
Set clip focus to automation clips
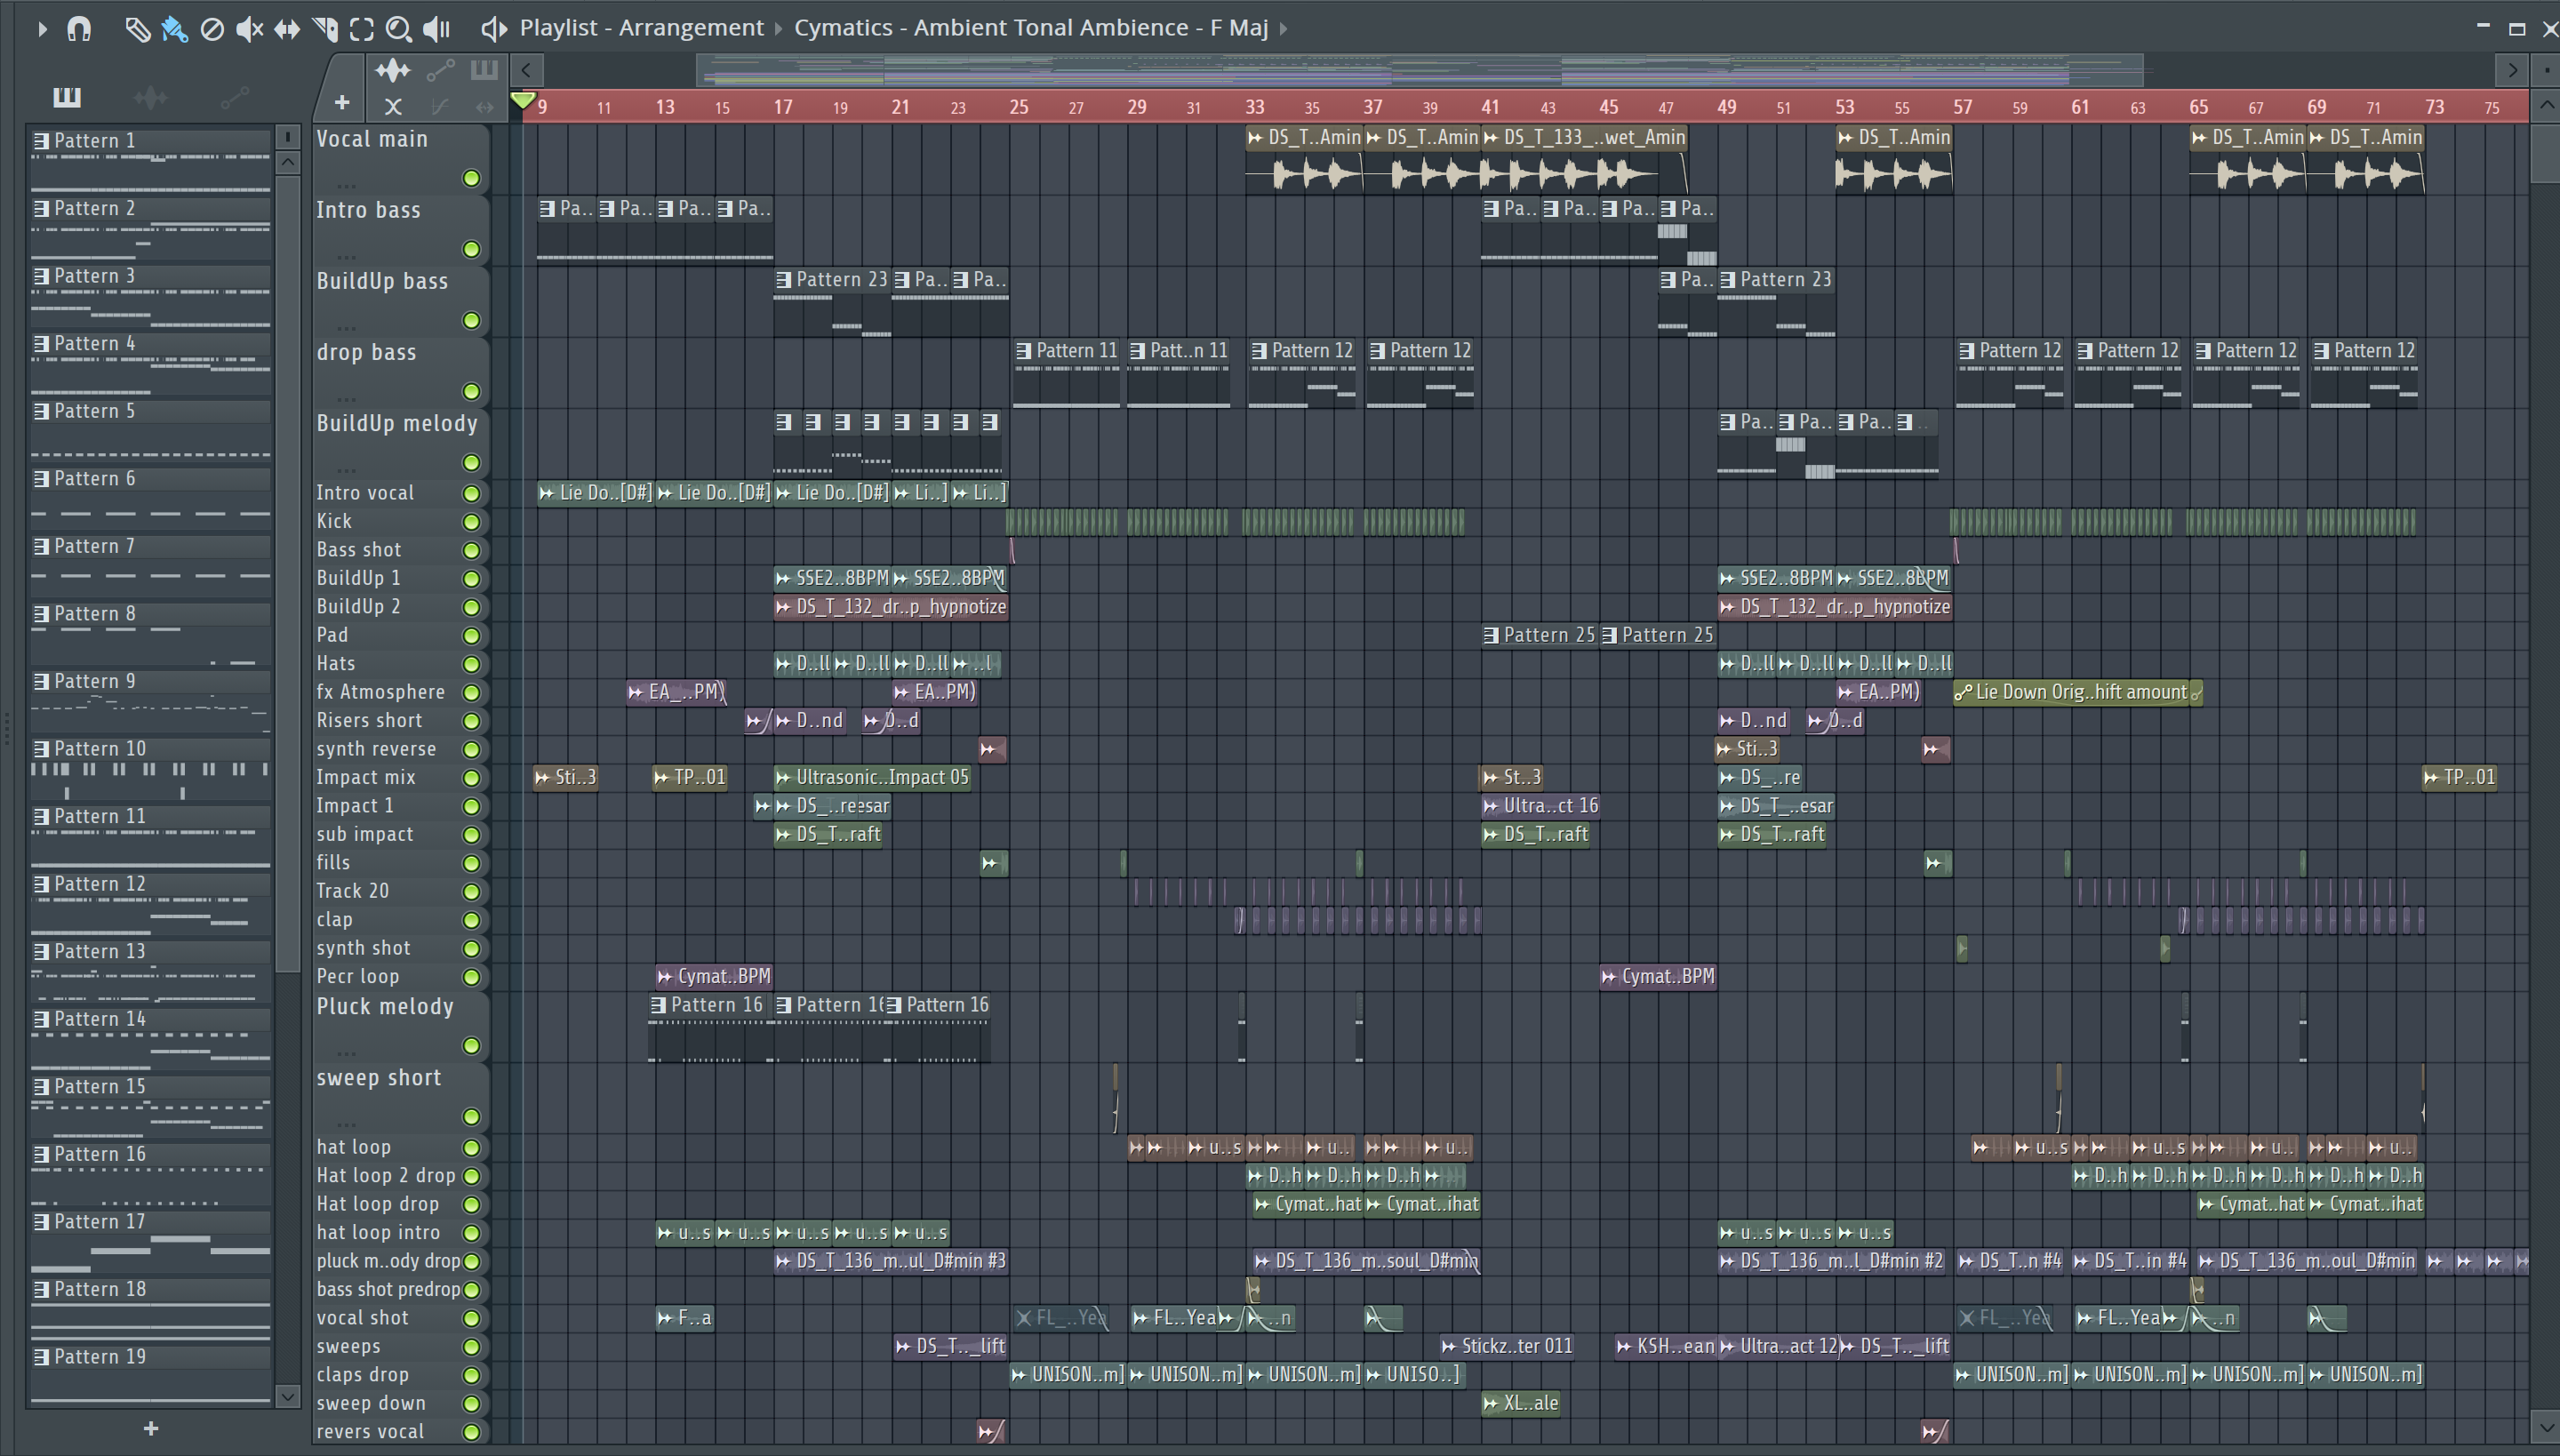(441, 70)
